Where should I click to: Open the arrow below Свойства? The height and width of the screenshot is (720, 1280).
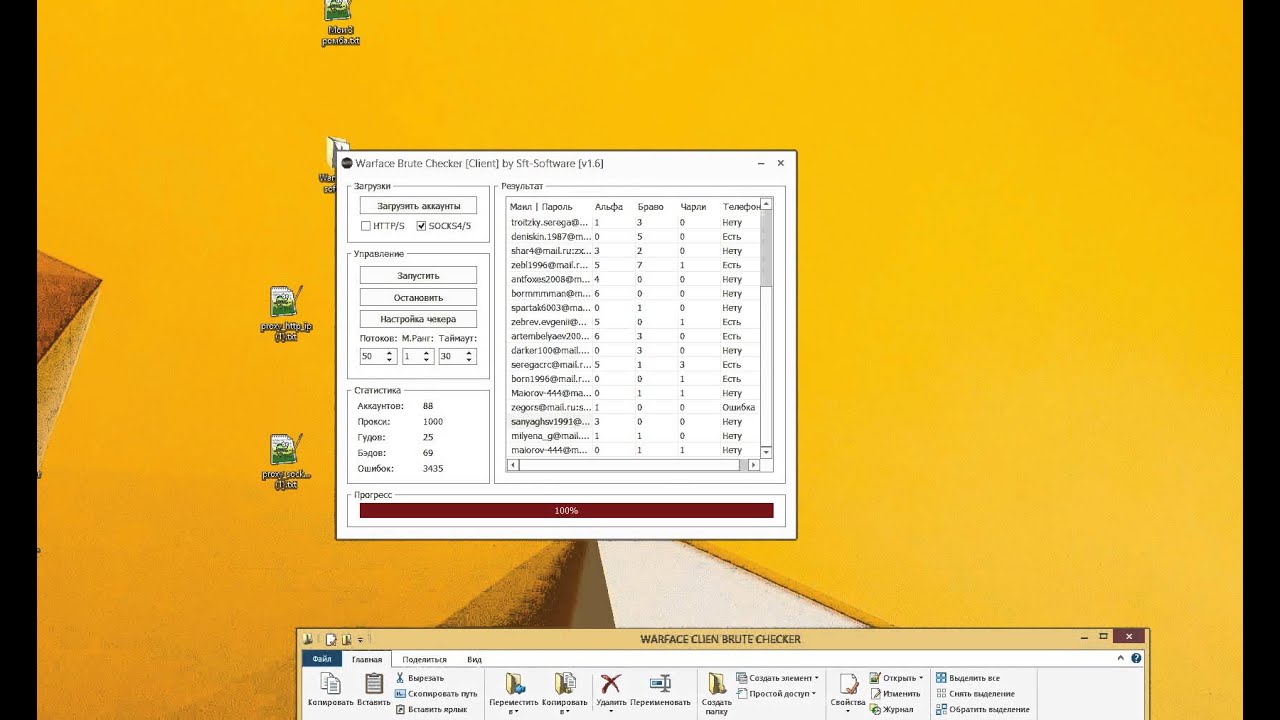[x=848, y=712]
